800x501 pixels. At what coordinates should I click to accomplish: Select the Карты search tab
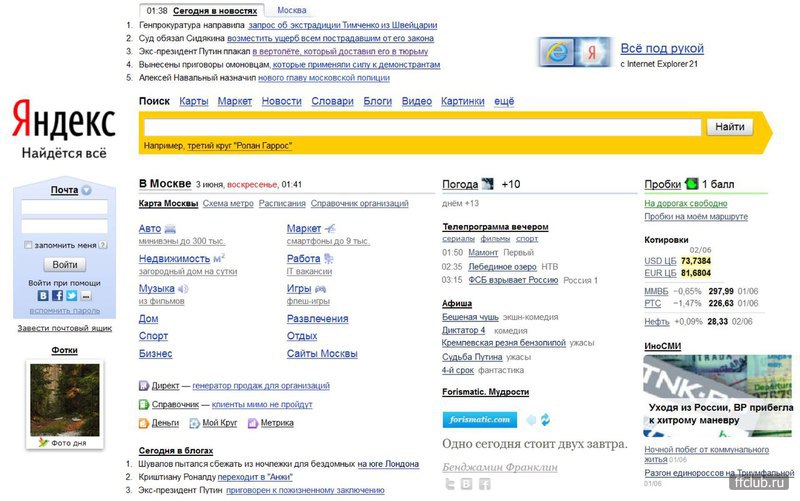pos(194,101)
